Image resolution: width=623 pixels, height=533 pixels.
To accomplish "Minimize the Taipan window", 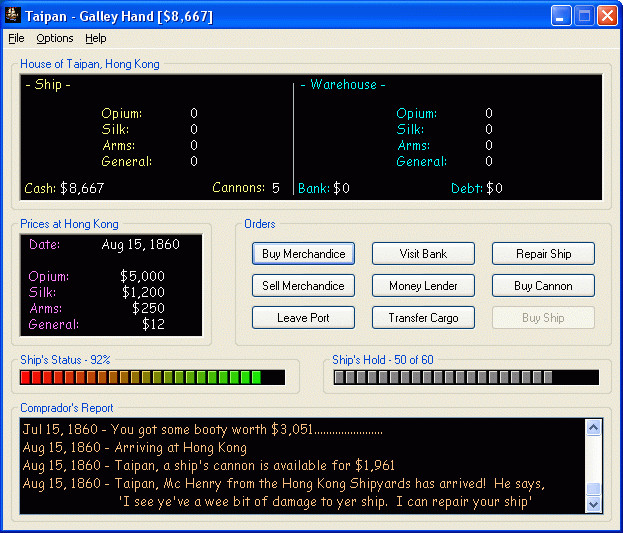I will click(x=561, y=16).
